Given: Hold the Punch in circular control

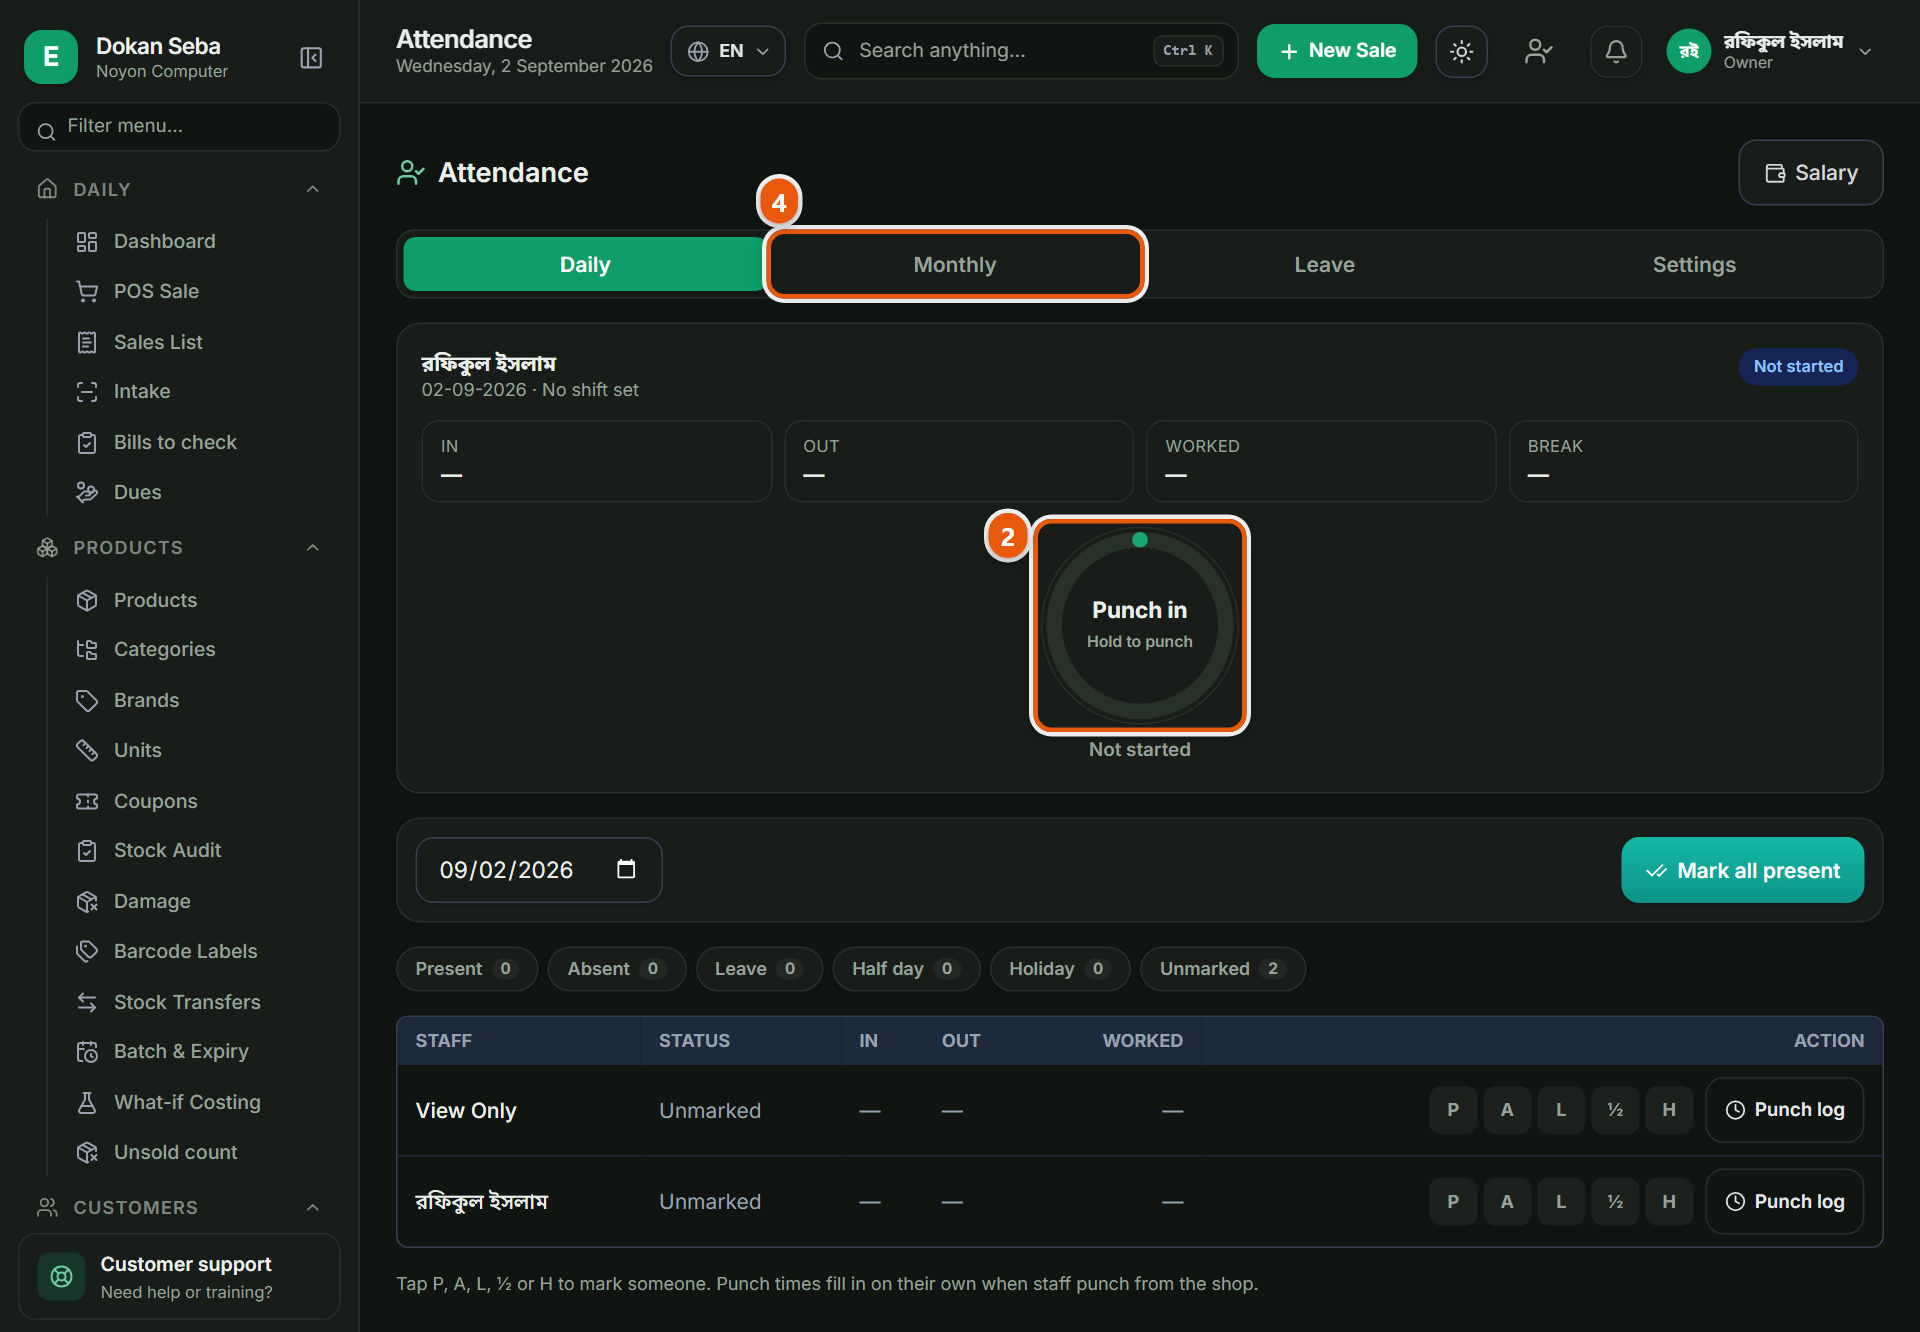Looking at the screenshot, I should (1139, 625).
